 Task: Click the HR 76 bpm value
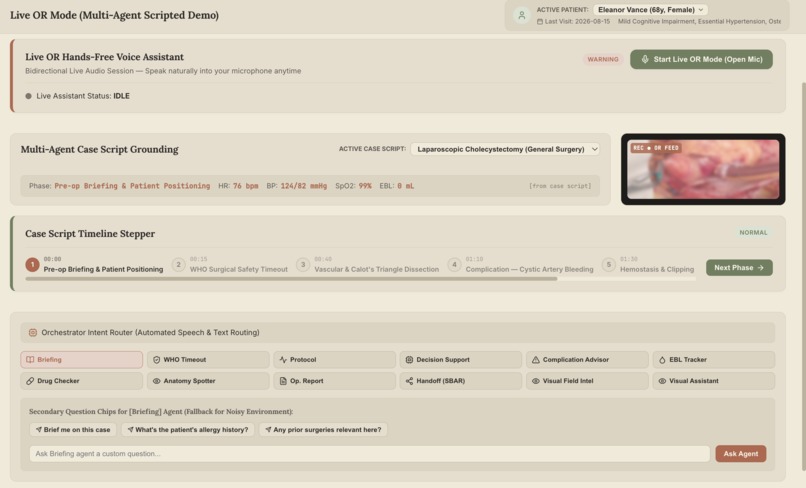point(245,186)
